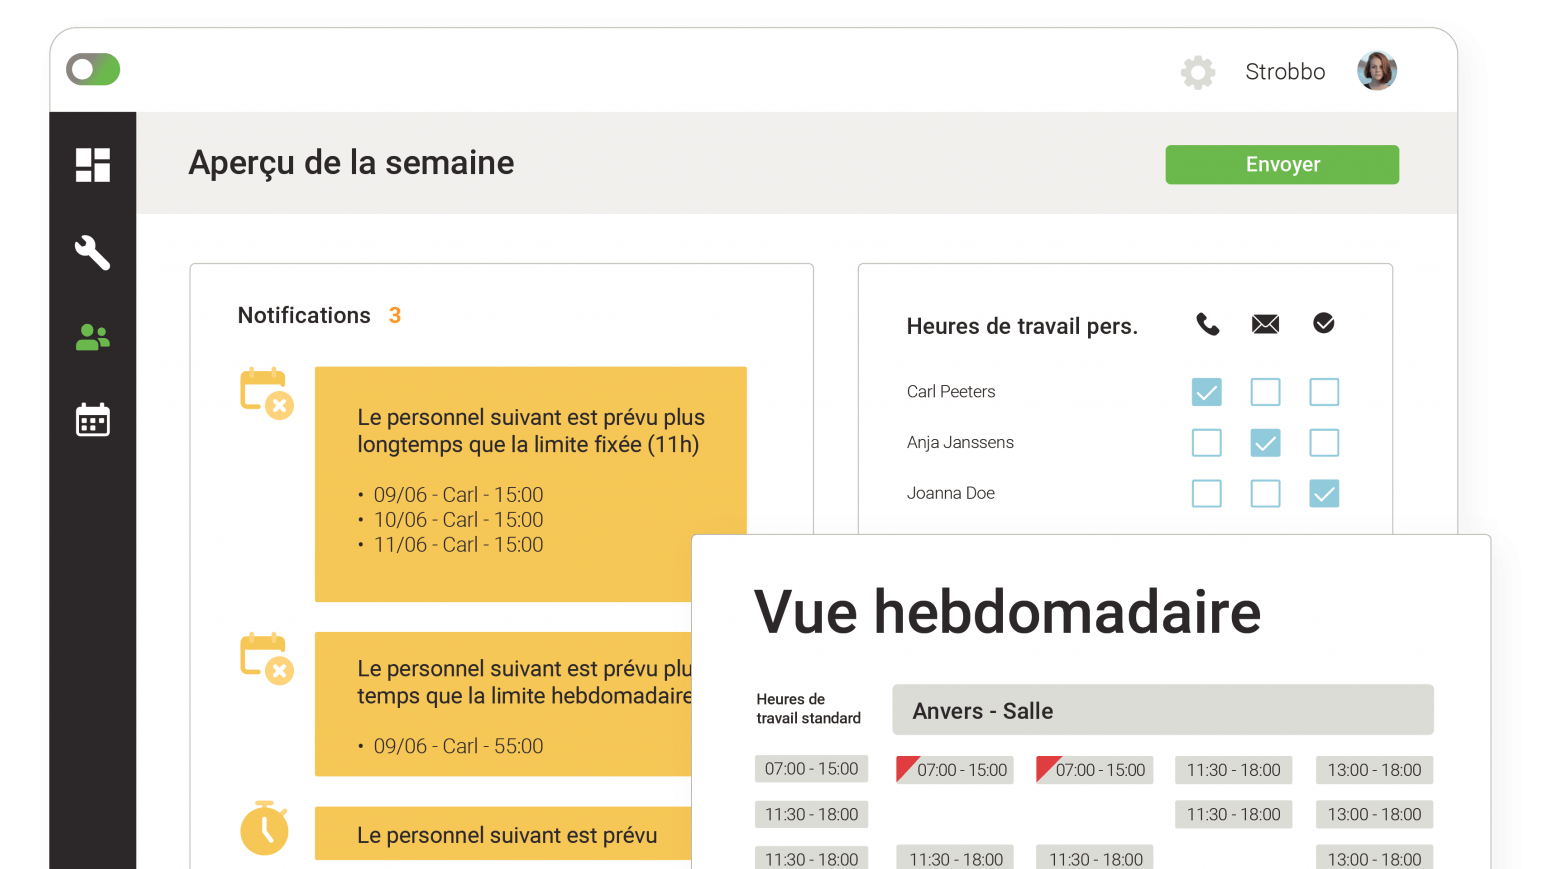Select the envelope email icon above checkboxes
This screenshot has height=869, width=1545.
[x=1265, y=324]
